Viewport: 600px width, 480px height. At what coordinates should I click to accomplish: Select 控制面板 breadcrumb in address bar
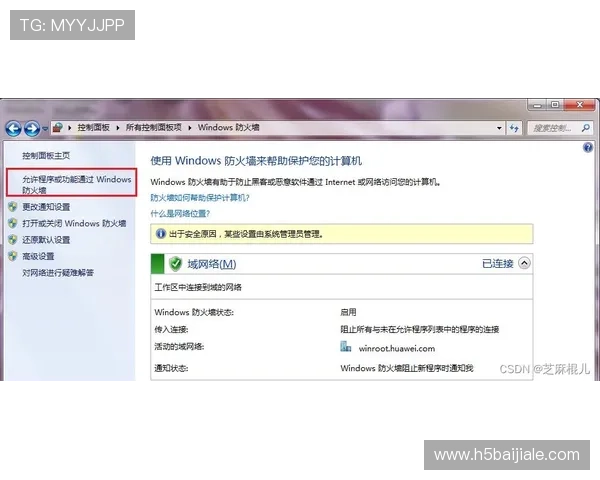coord(93,127)
